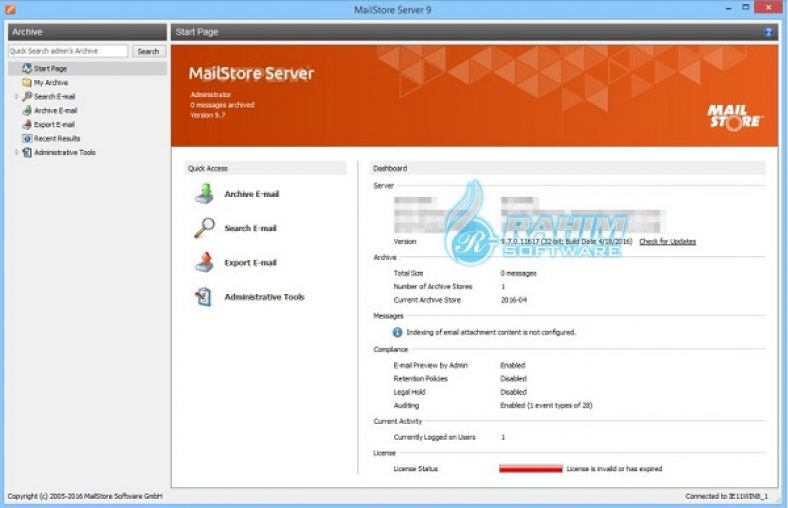
Task: Open help with the blue question mark icon
Action: [x=768, y=32]
